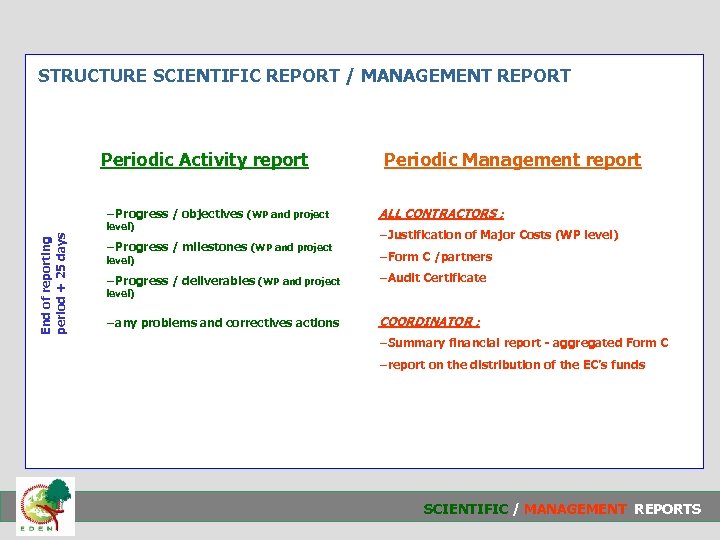Select the 'Audit Certificate' line
This screenshot has width=720, height=540.
[x=433, y=278]
